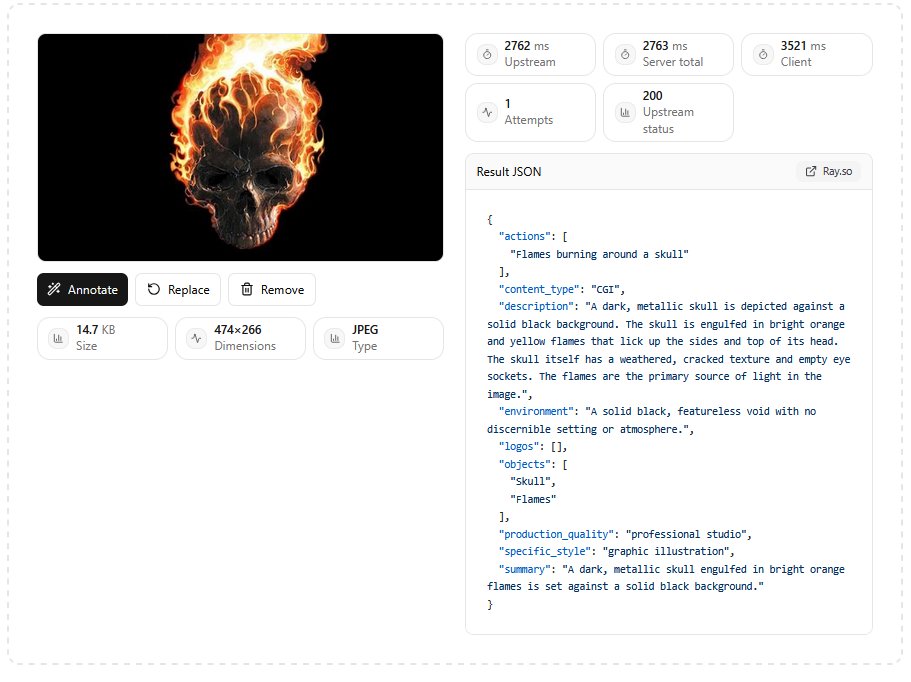Viewport: 911px width, 682px height.
Task: Click the 3521 ms Client value
Action: pyautogui.click(x=803, y=46)
